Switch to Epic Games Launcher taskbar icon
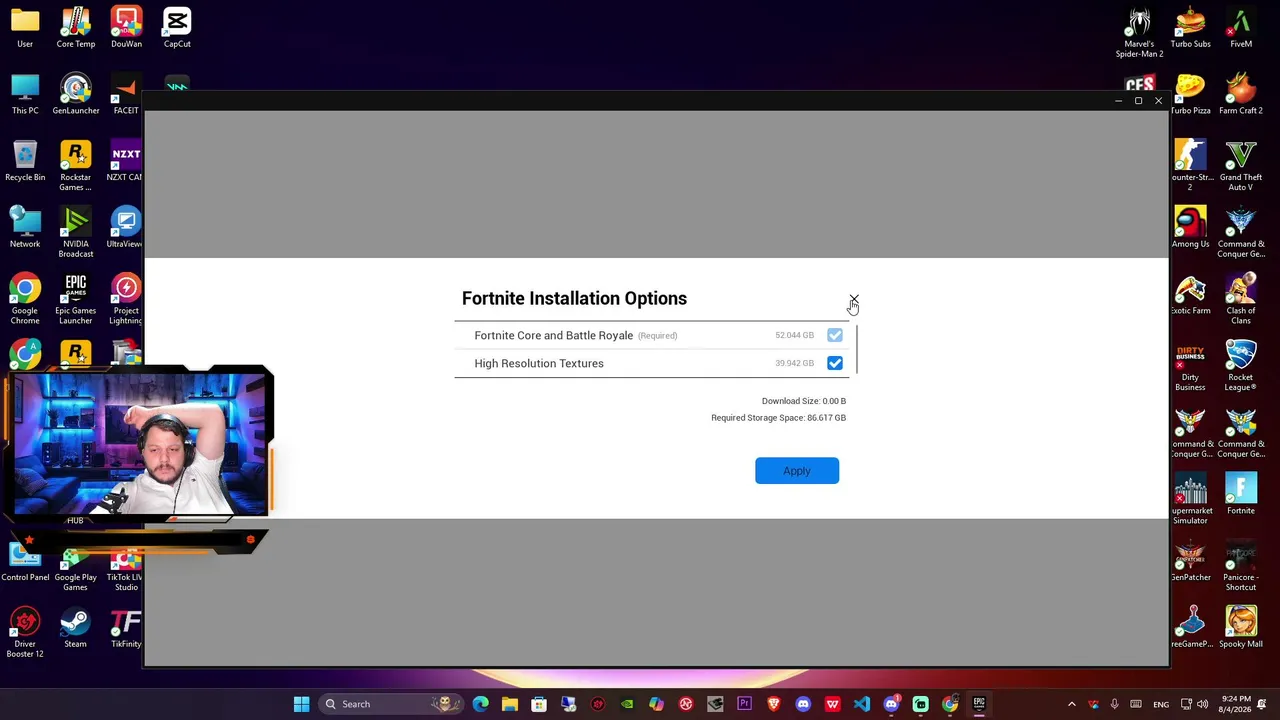Viewport: 1280px width, 720px height. (979, 704)
